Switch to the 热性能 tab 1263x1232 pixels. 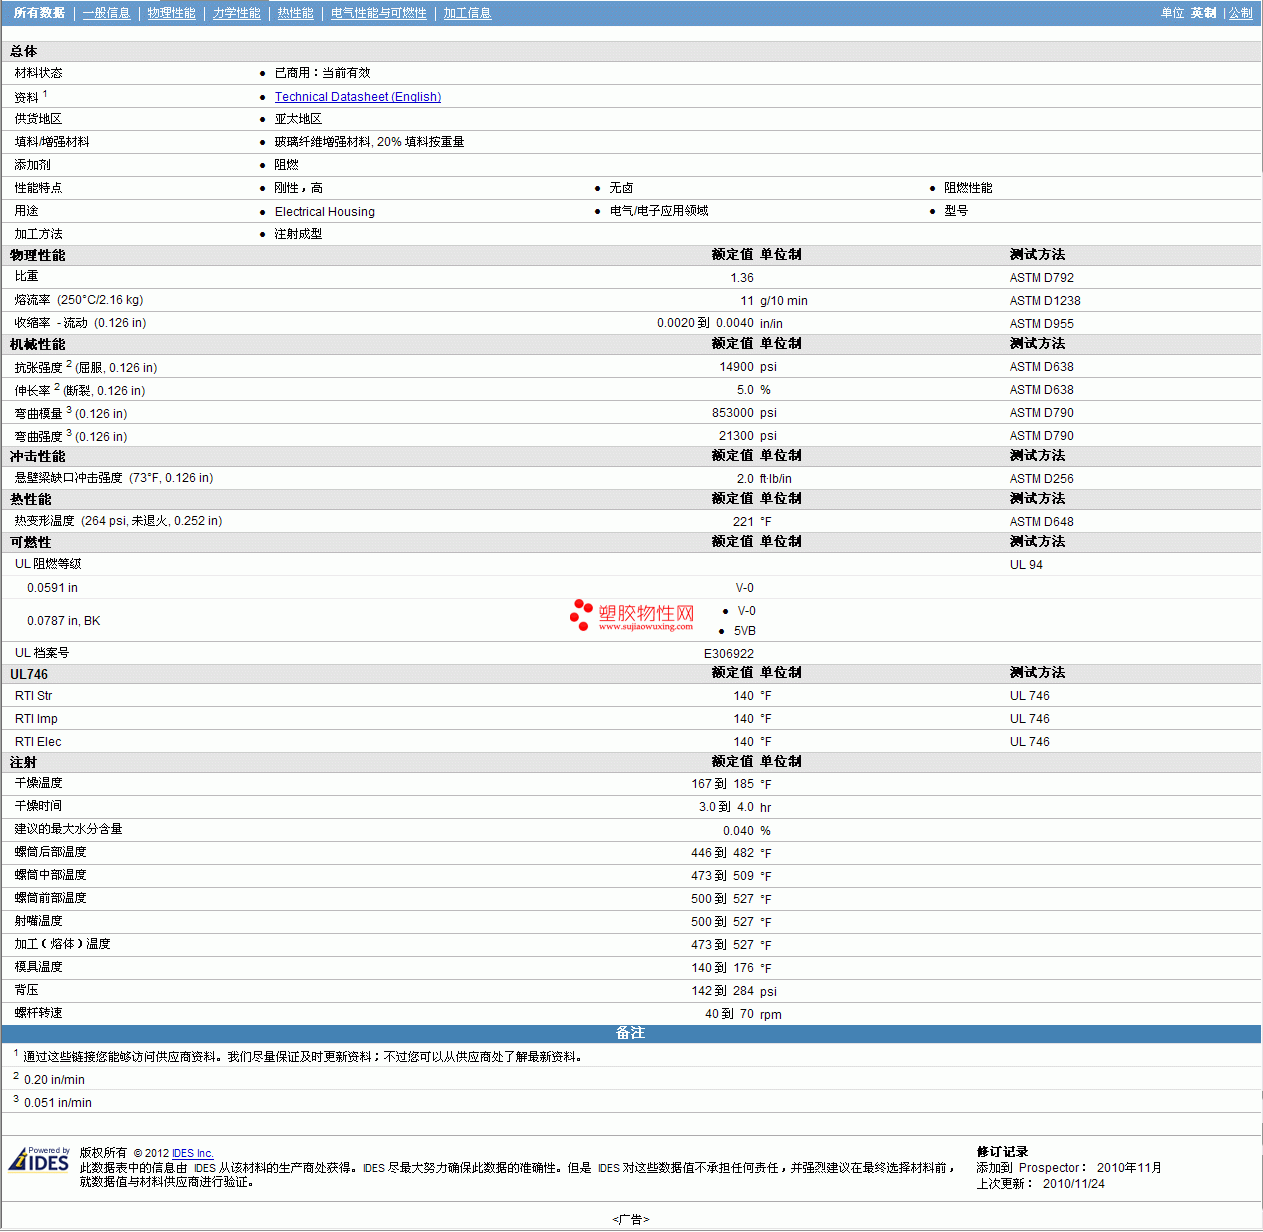pos(295,13)
